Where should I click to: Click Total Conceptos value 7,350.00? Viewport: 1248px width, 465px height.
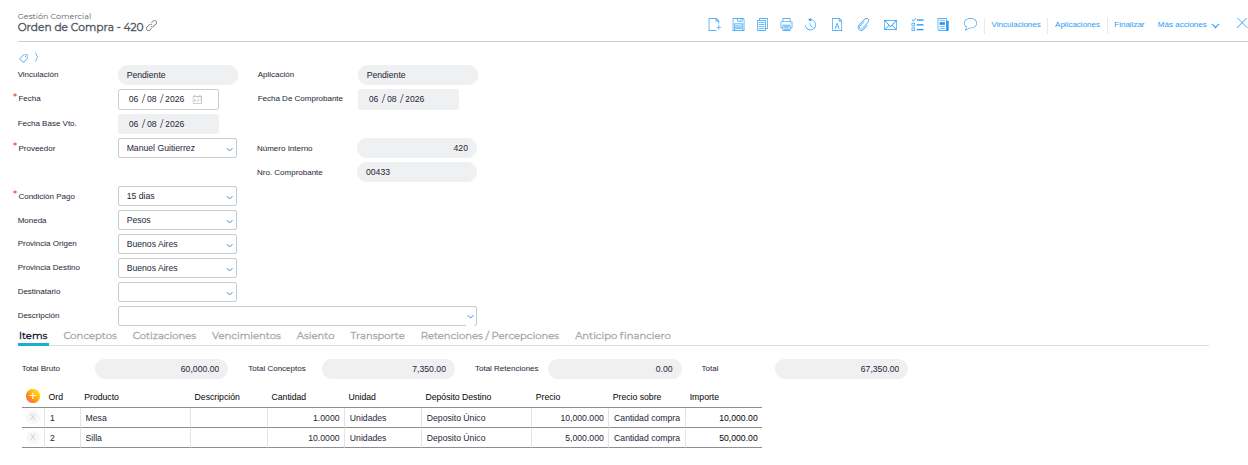389,369
